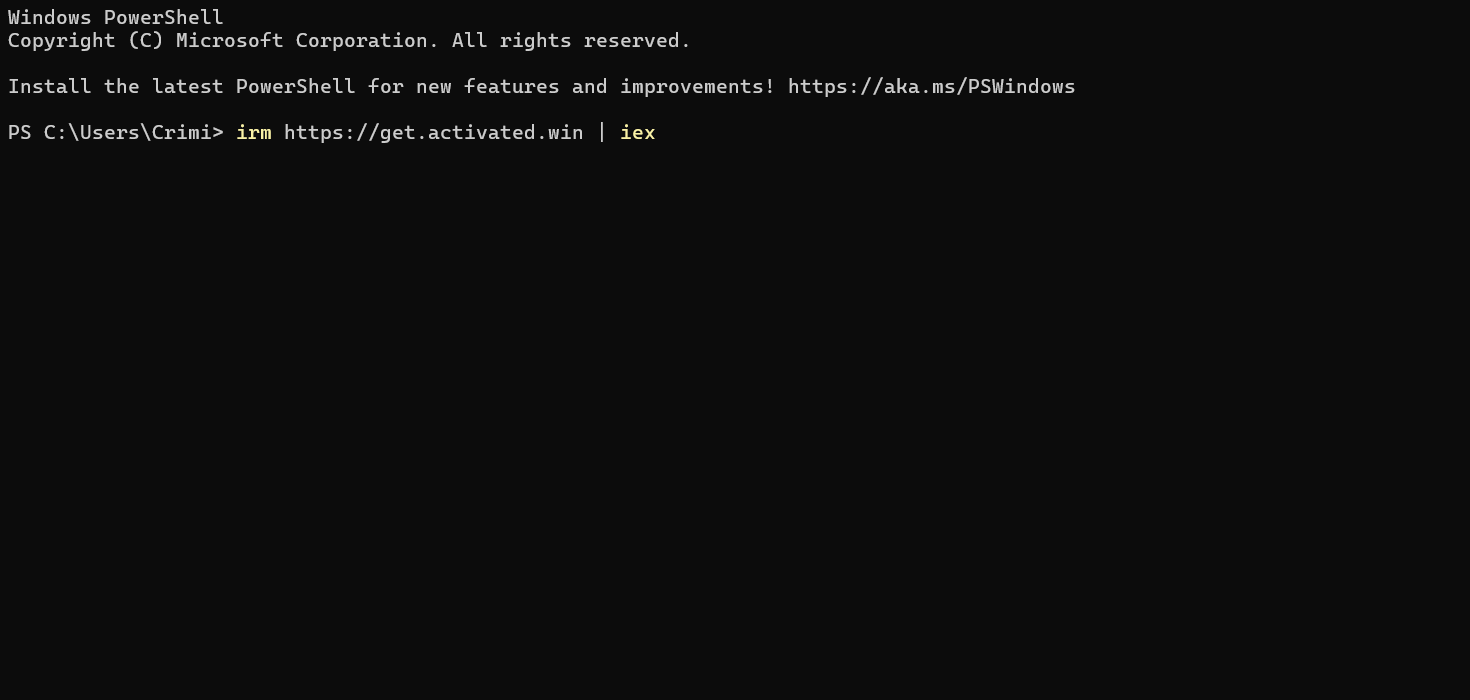Click the yellow irm command word

point(254,132)
